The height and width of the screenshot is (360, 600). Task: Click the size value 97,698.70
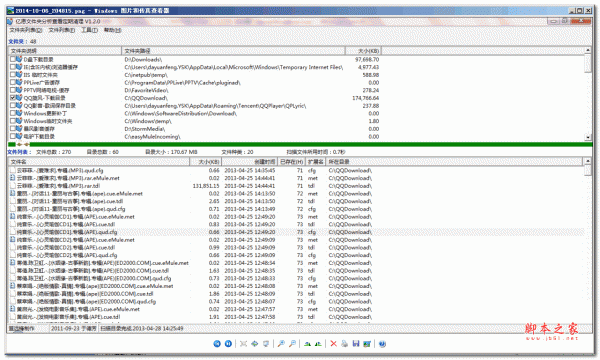[367, 59]
